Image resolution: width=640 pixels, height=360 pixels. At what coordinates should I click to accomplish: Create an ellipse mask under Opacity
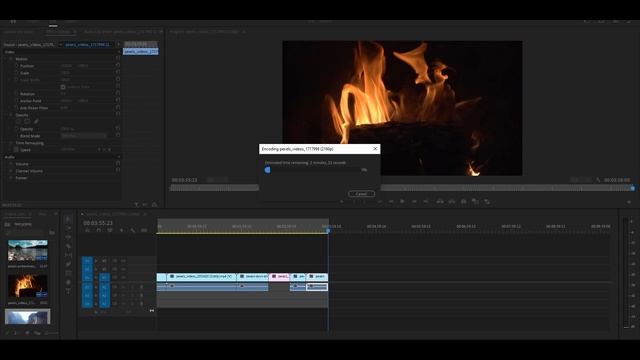click(18, 122)
